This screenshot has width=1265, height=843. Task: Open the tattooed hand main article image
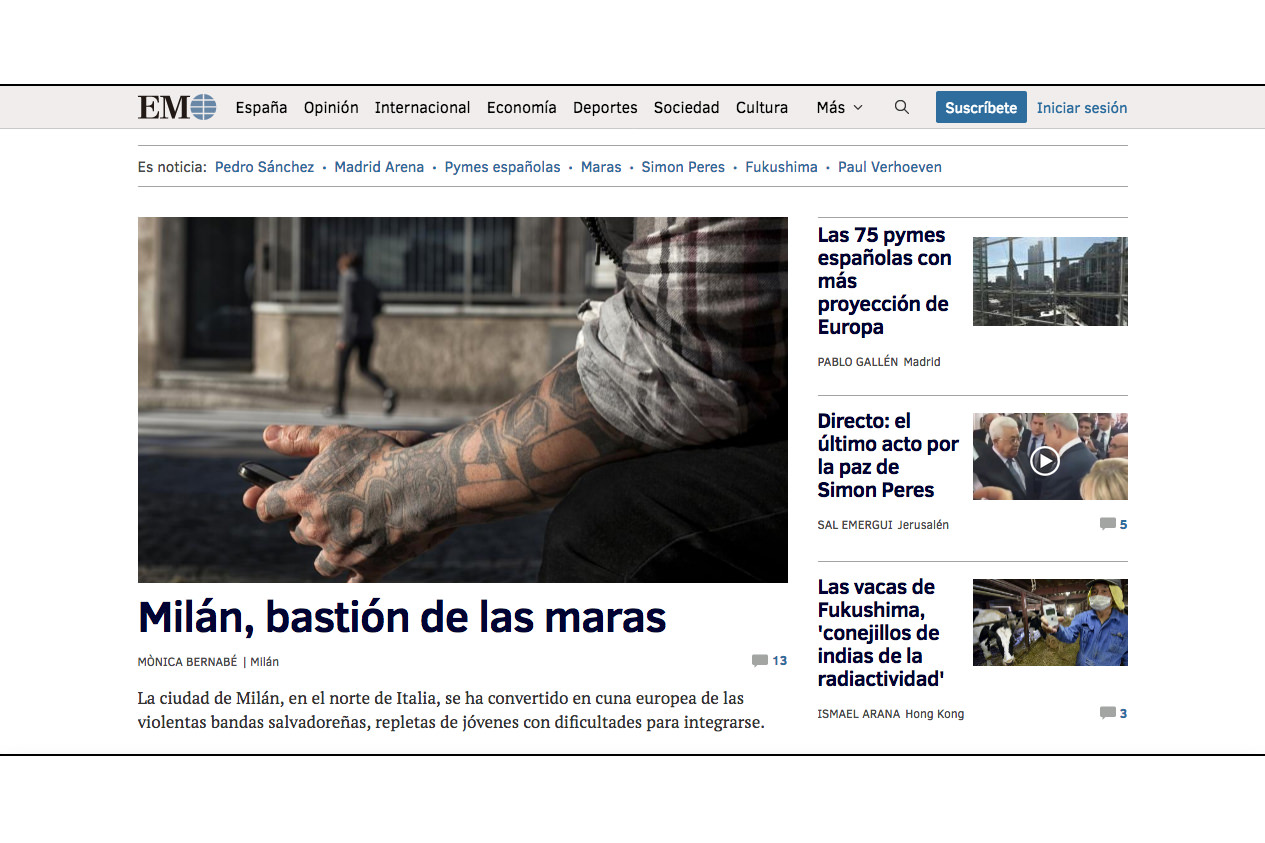click(x=462, y=399)
